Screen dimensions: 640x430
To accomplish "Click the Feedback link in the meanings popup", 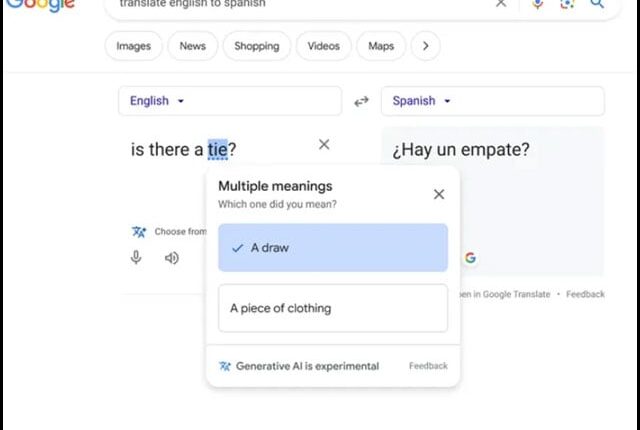I will 428,366.
